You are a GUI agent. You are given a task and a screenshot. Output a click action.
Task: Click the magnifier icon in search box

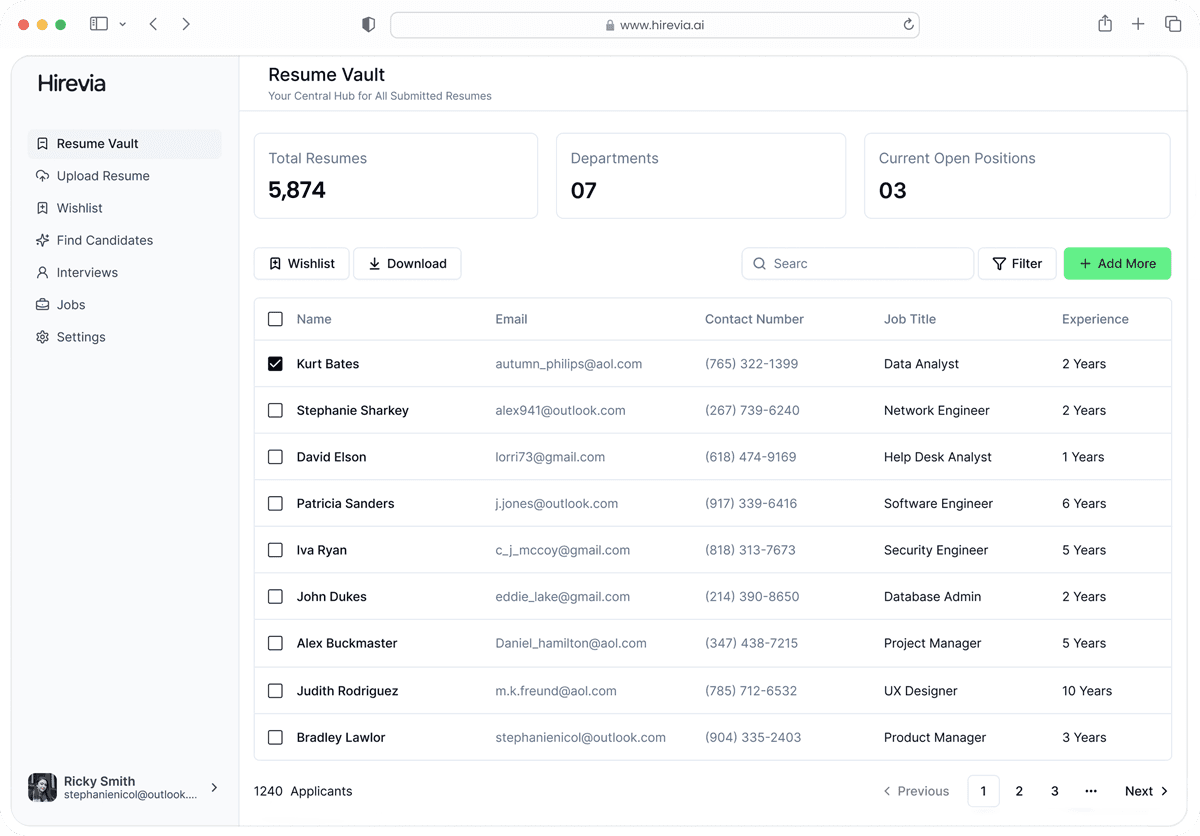click(x=760, y=264)
